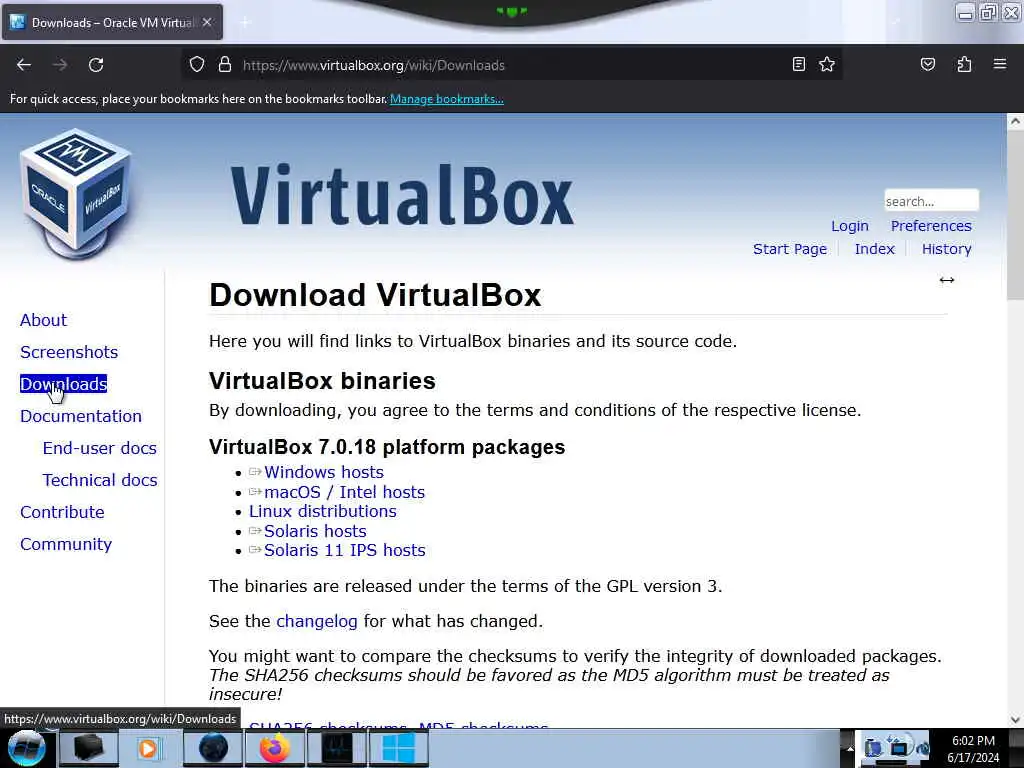The width and height of the screenshot is (1024, 768).
Task: Open the Pocket save icon
Action: [x=928, y=64]
